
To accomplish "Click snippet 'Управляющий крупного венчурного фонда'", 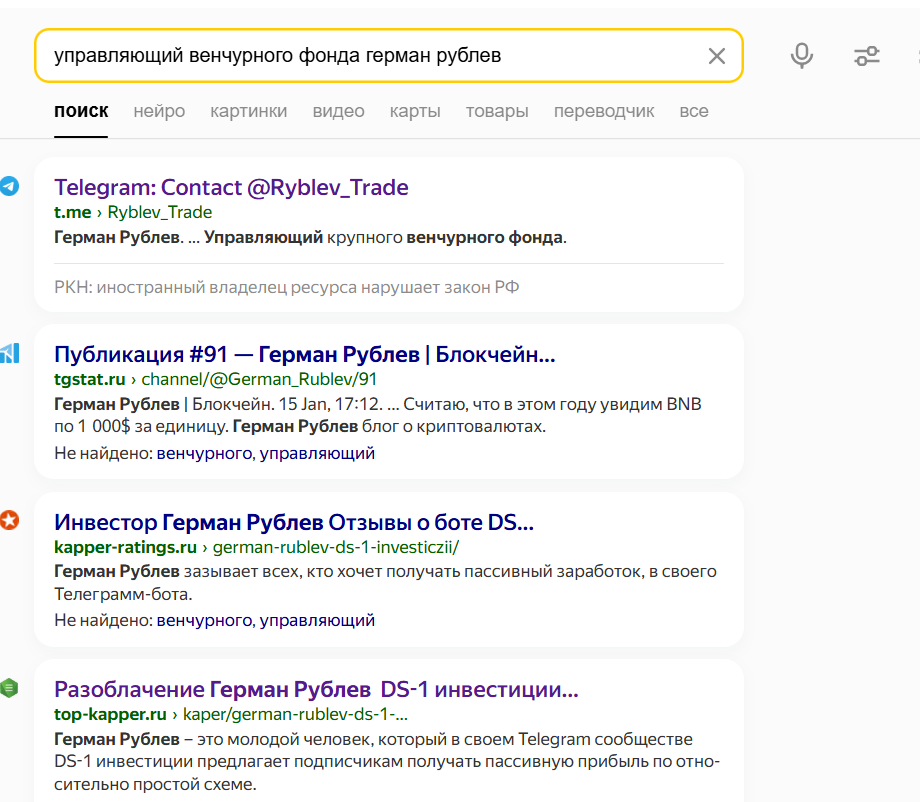I will [x=385, y=237].
